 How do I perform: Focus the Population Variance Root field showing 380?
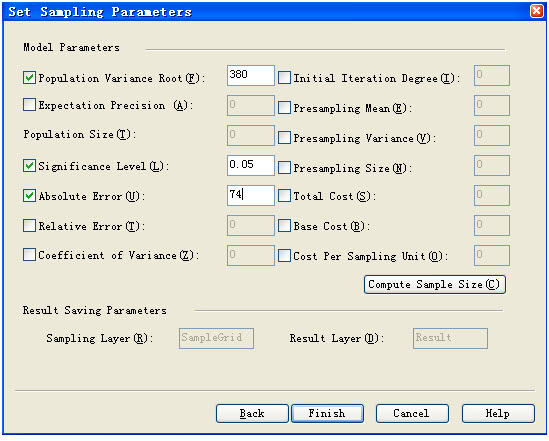(x=251, y=75)
